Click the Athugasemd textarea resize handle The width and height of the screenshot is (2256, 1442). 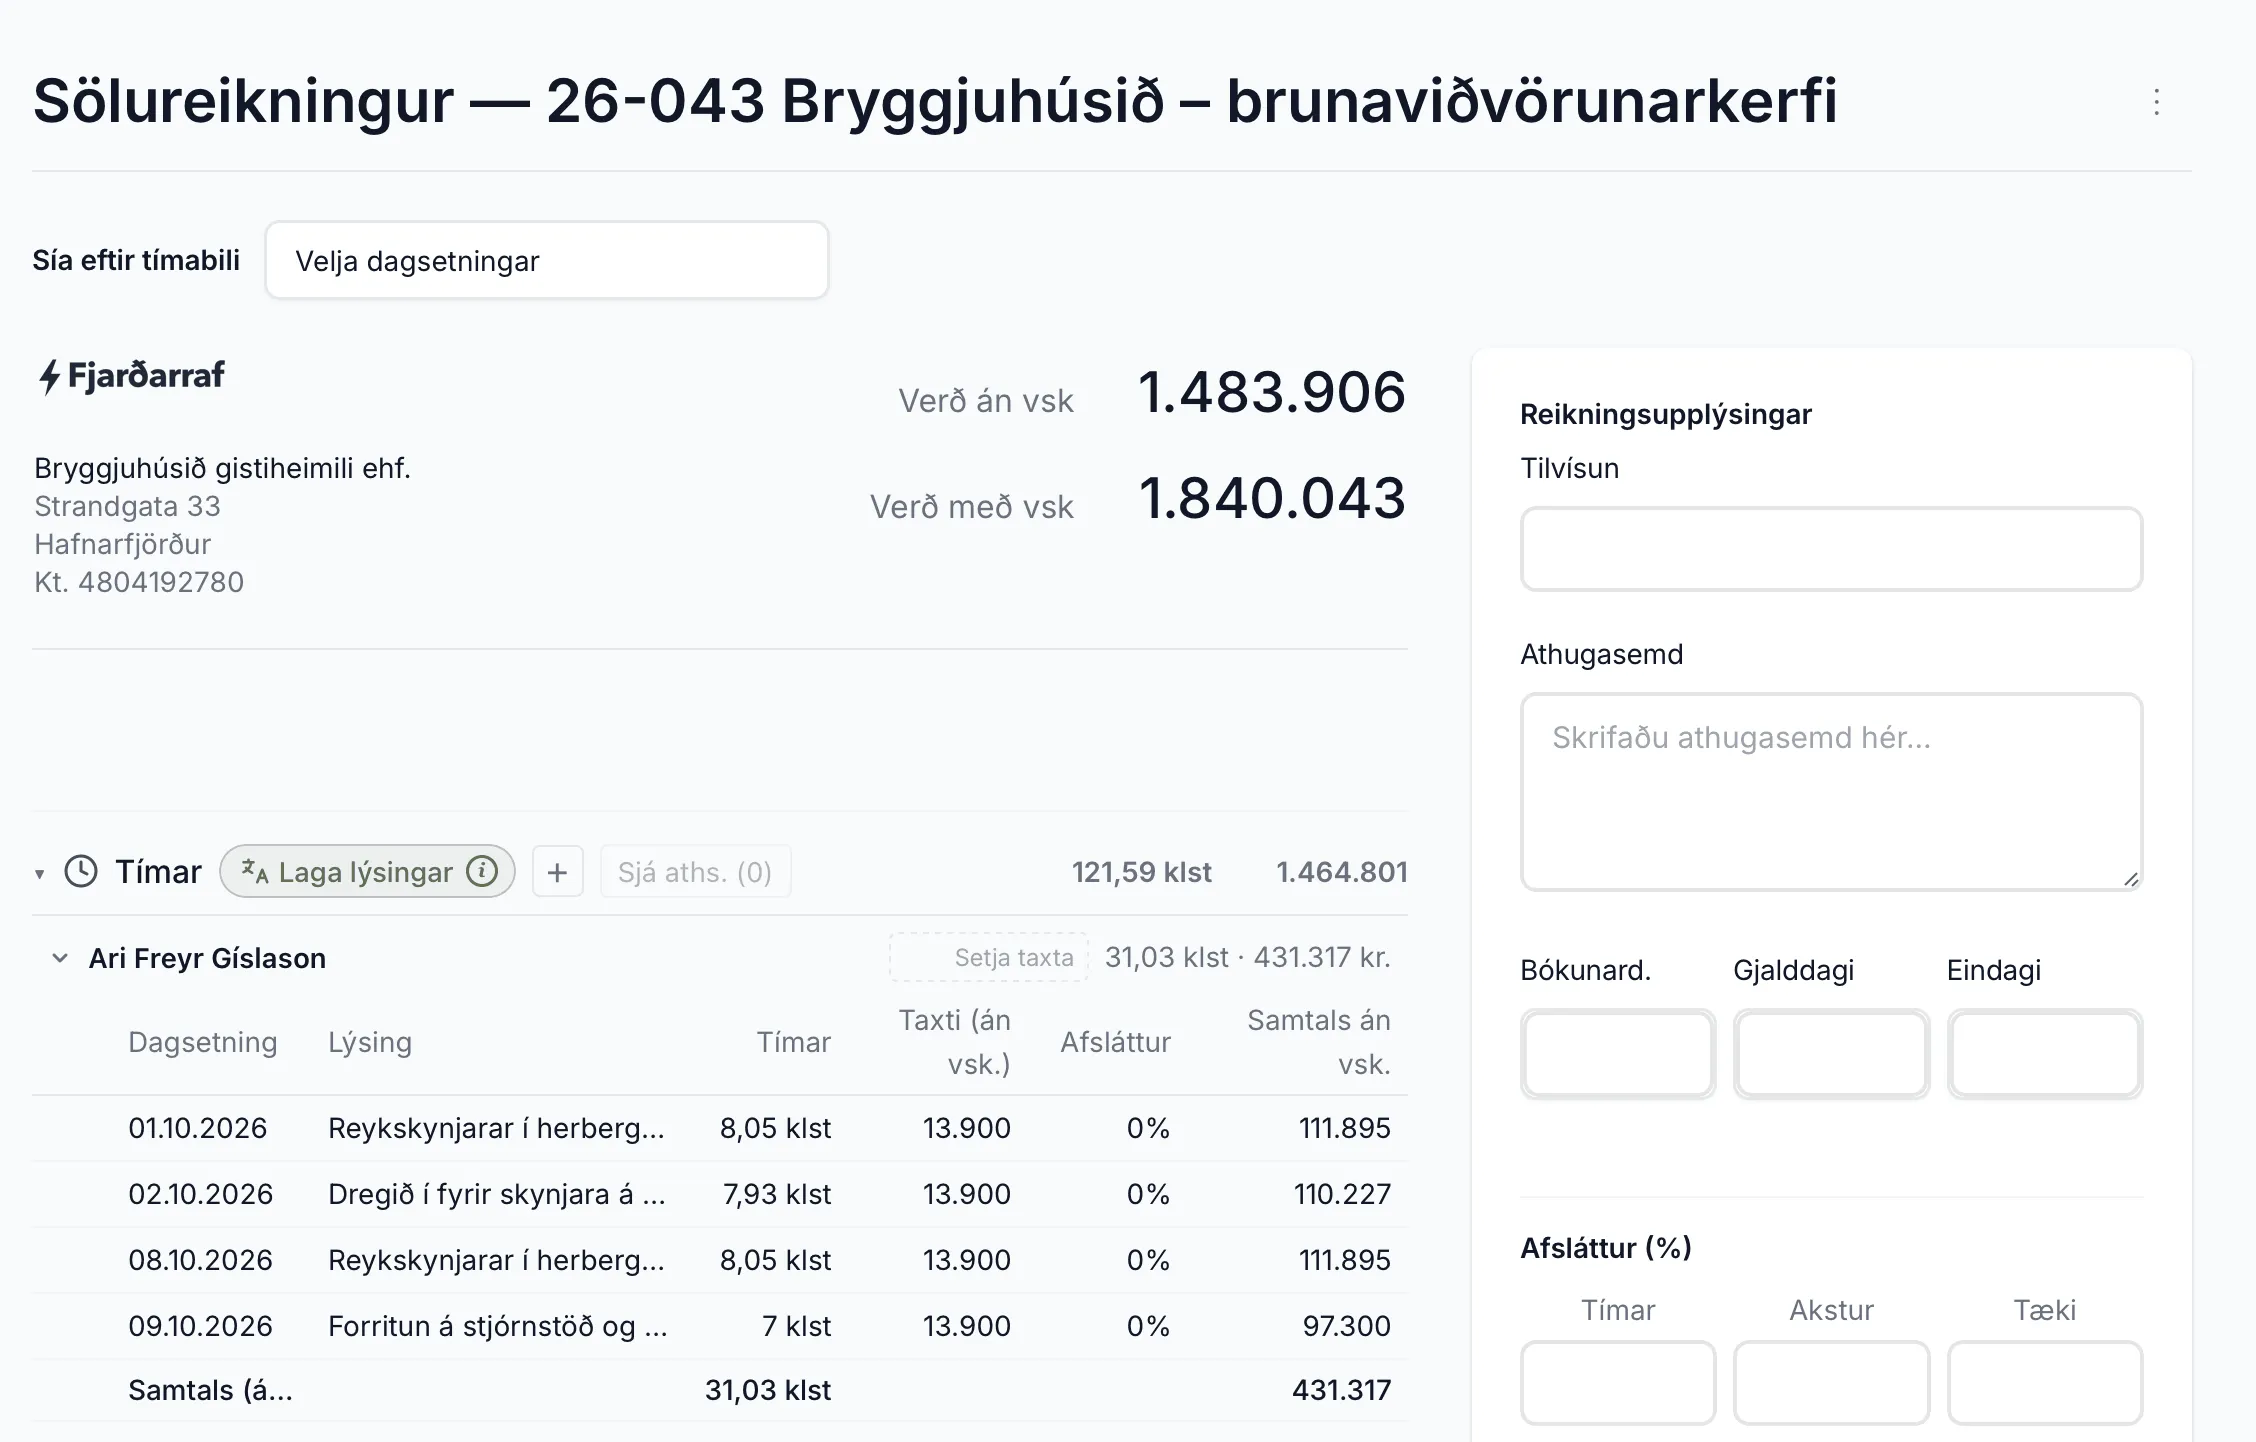[2130, 879]
